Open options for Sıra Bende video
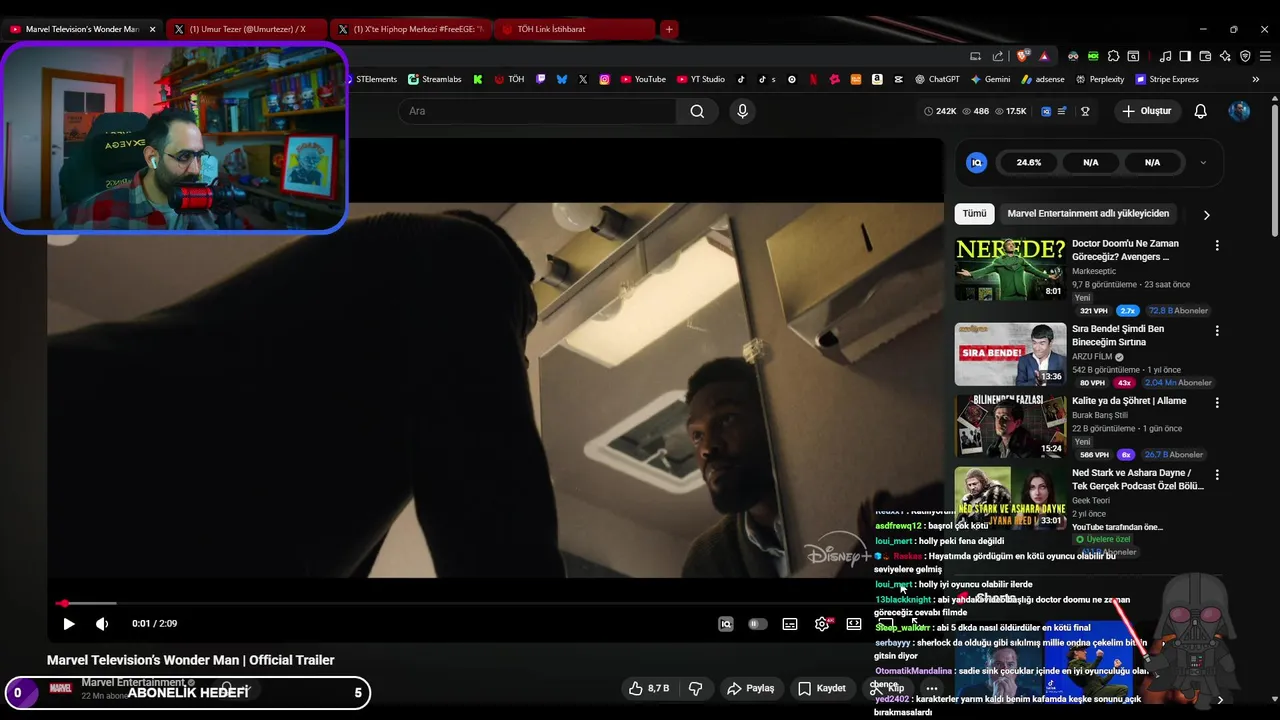The image size is (1280, 720). pyautogui.click(x=1217, y=331)
